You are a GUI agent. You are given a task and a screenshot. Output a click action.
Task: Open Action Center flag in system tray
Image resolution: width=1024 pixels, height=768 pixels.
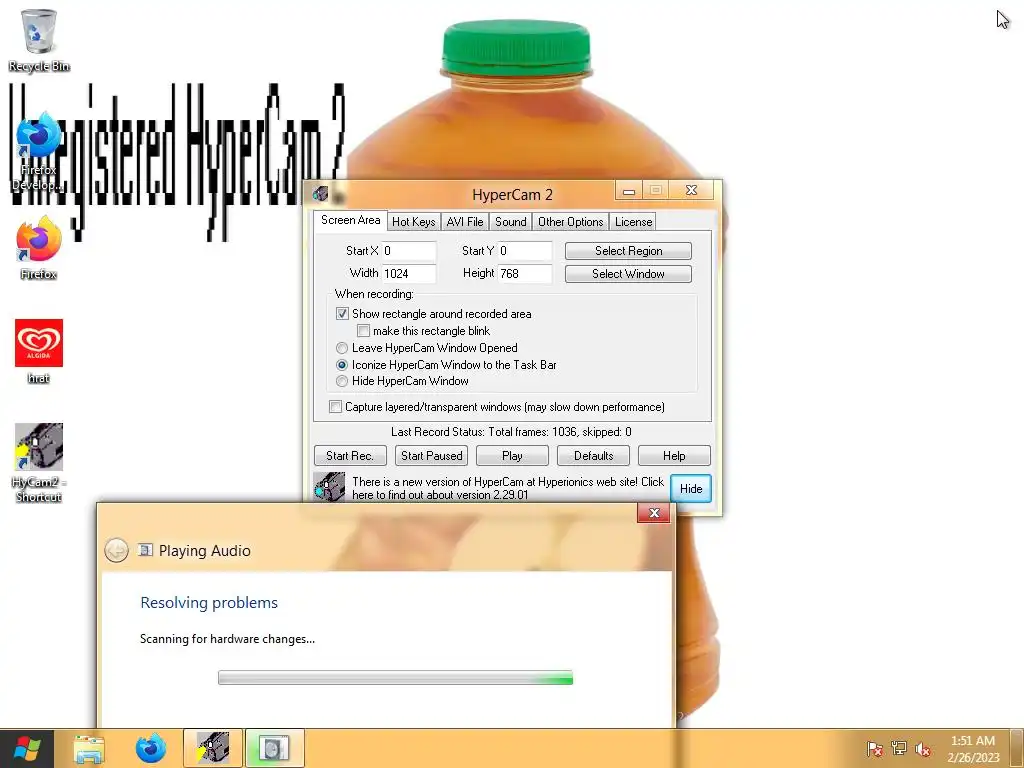coord(874,749)
